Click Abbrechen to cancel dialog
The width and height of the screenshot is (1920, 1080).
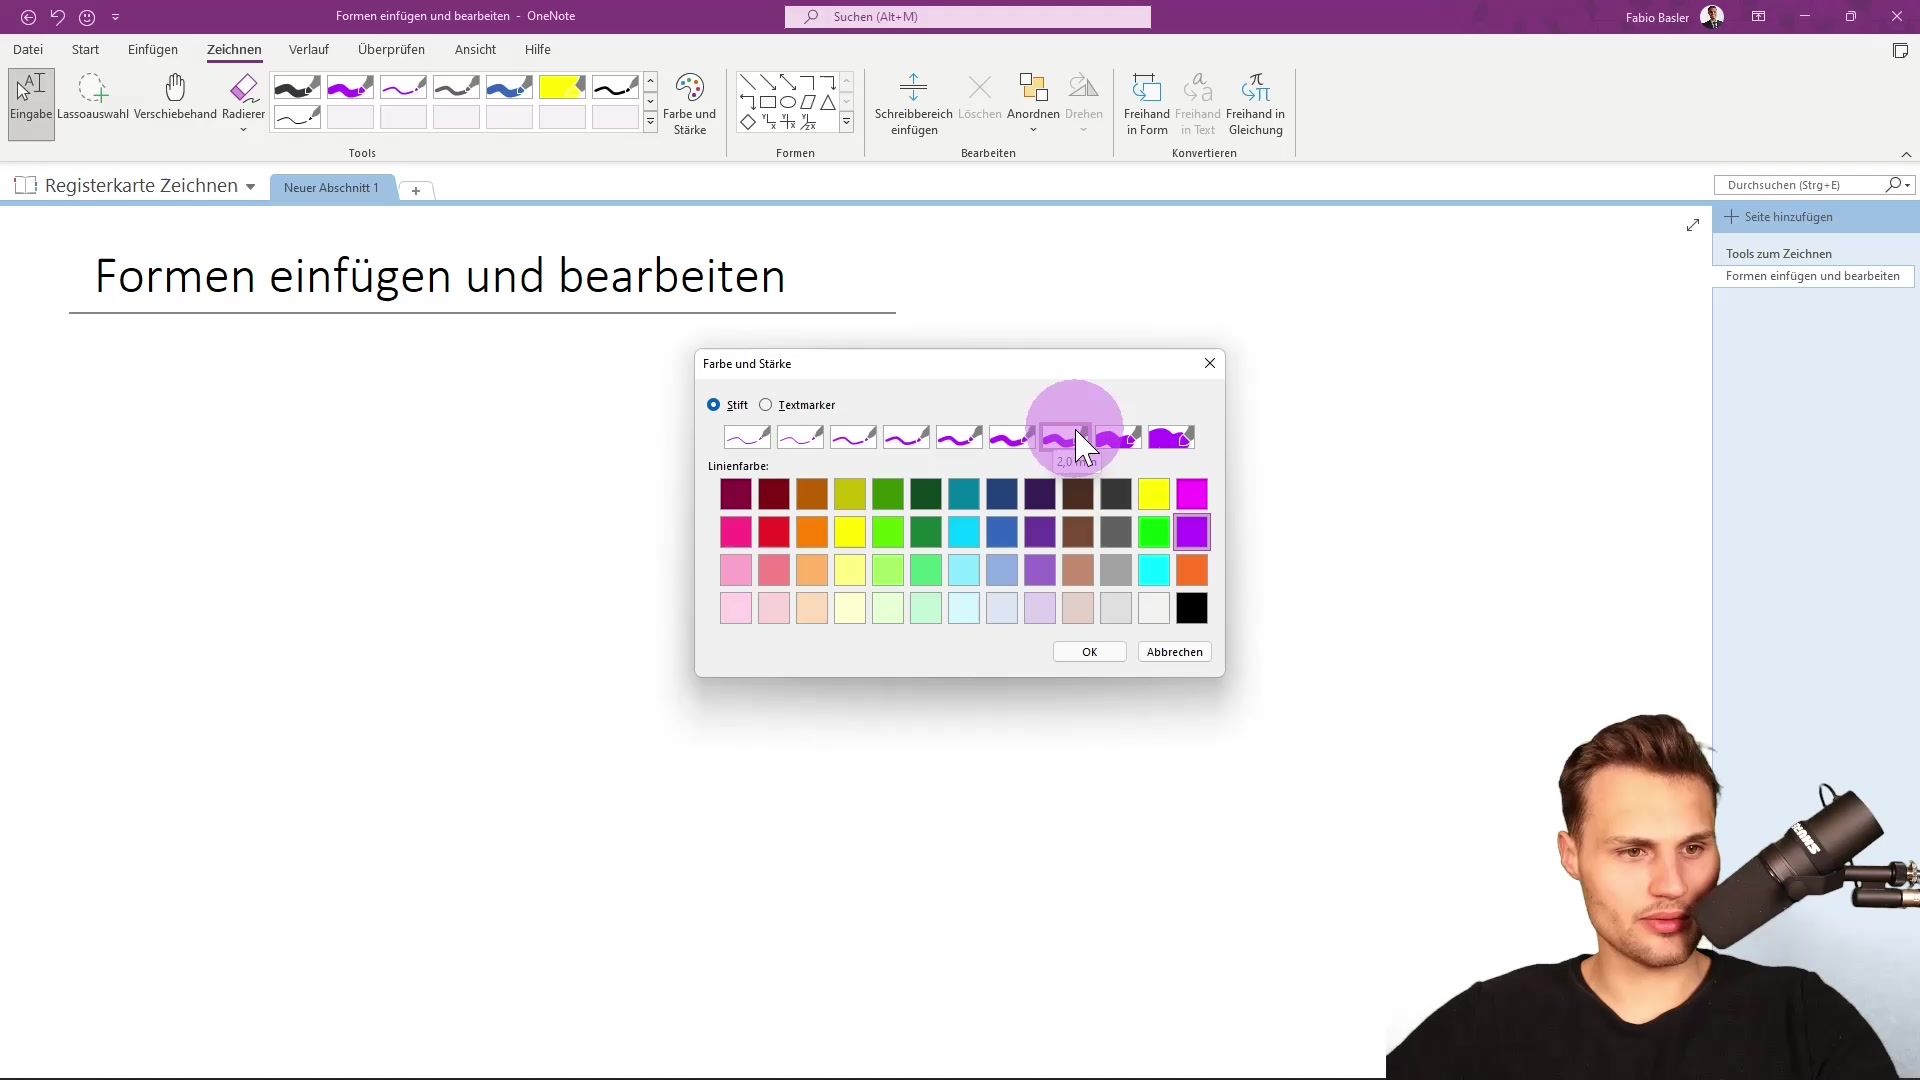tap(1174, 652)
